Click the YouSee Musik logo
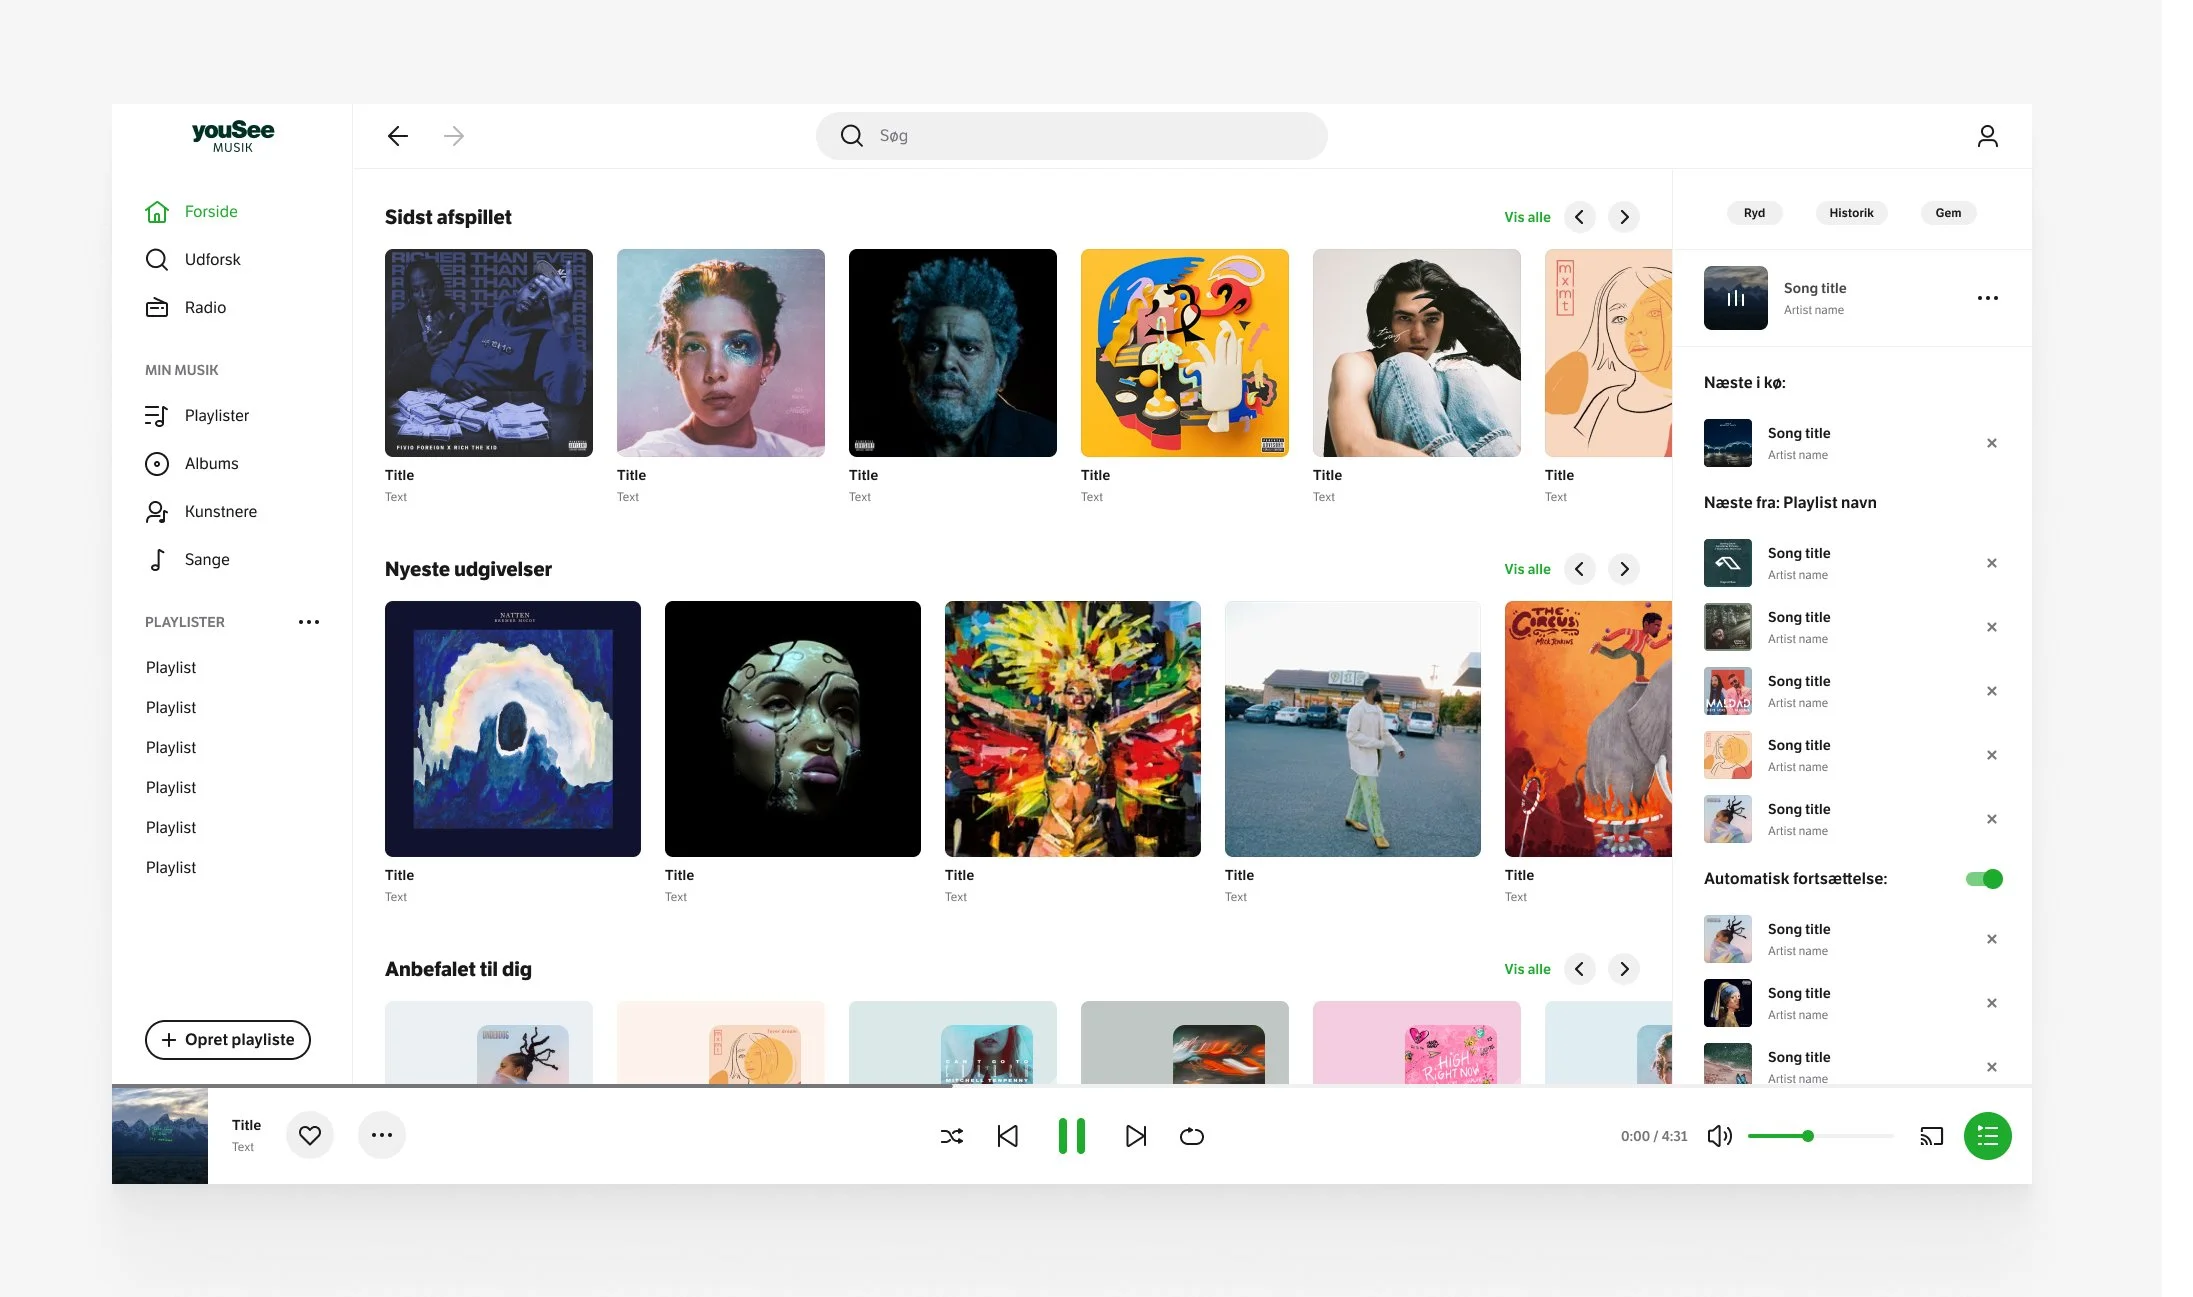This screenshot has width=2193, height=1297. (x=233, y=136)
